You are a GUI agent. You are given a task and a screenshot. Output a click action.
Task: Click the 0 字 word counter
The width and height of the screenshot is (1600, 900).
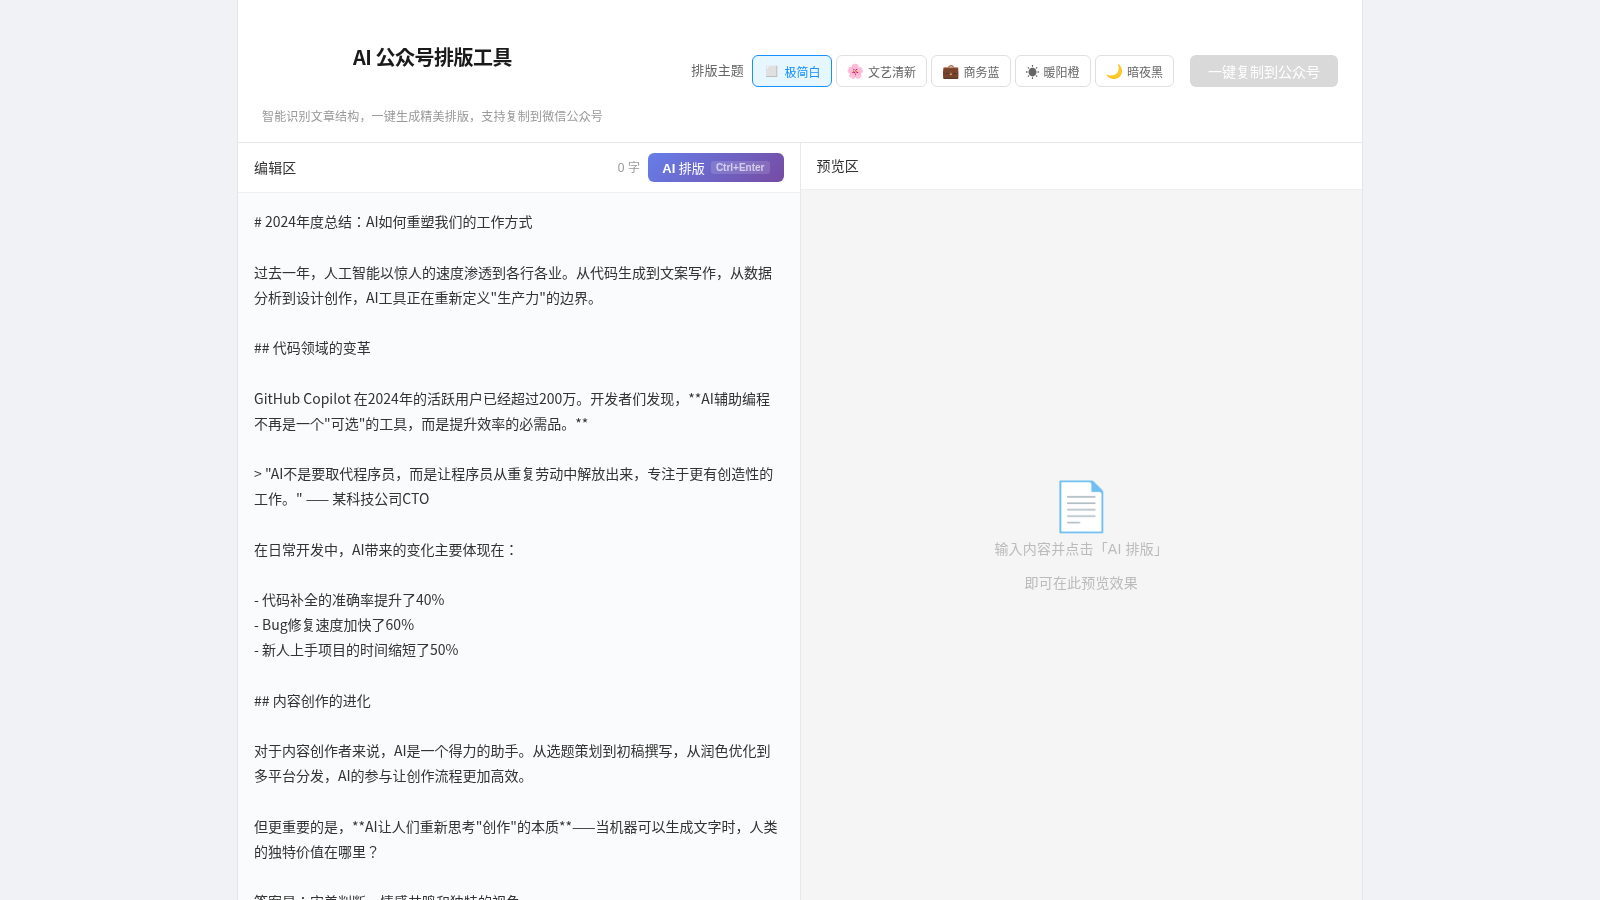(628, 168)
